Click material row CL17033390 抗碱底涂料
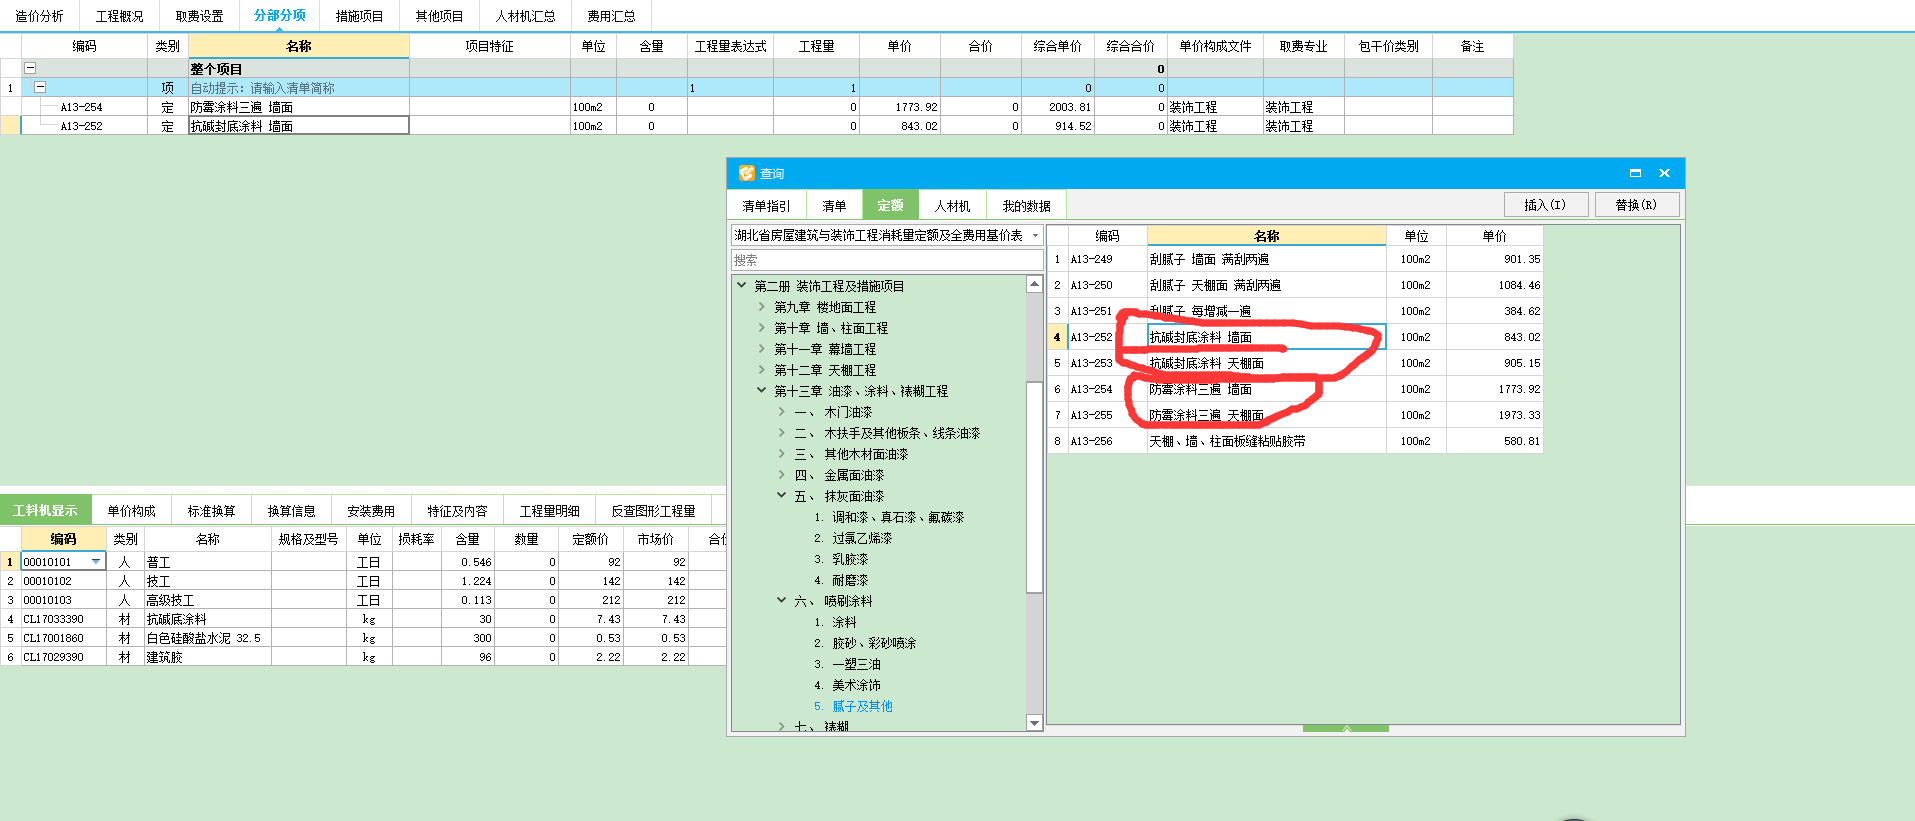The width and height of the screenshot is (1915, 821). (x=362, y=619)
